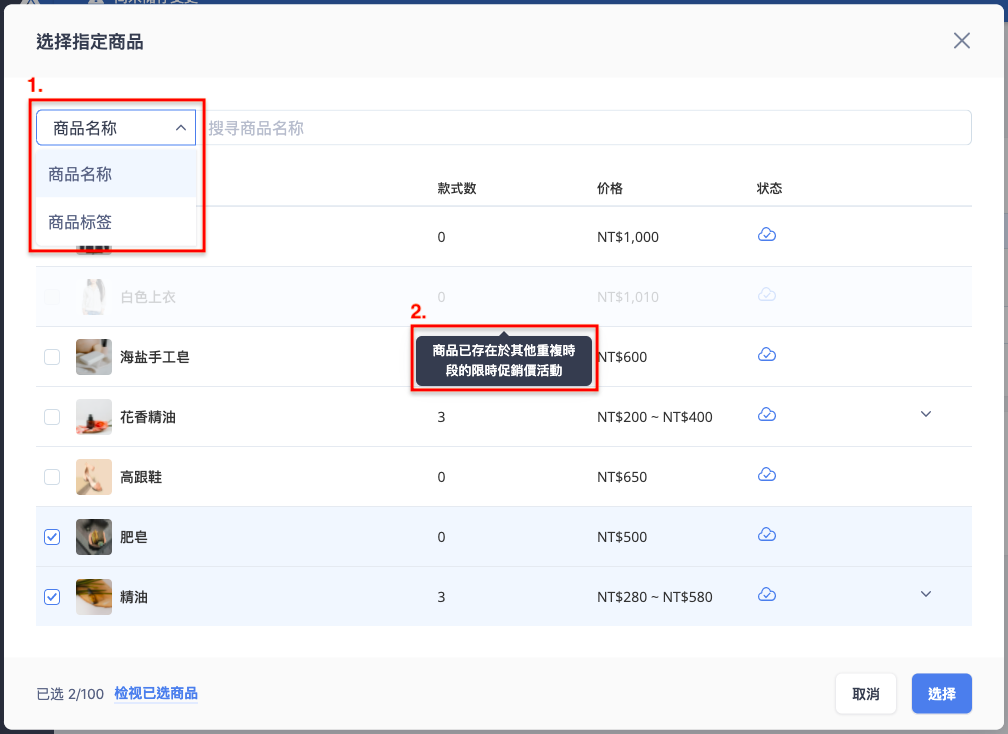1008x734 pixels.
Task: Select the 高跟鞋 product checkbox
Action: point(52,477)
